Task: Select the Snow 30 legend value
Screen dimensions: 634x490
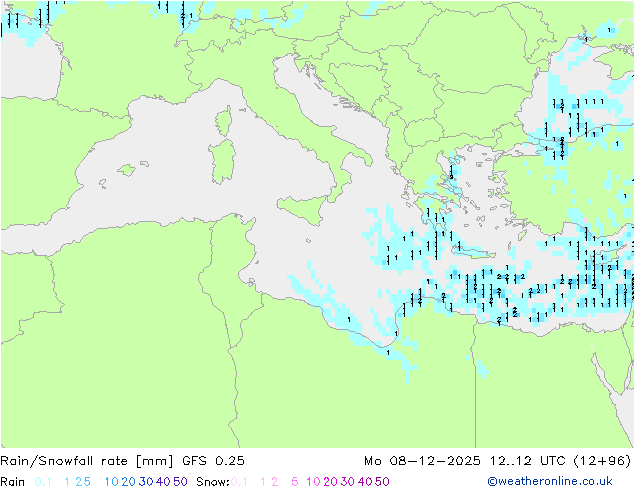Action: pos(348,482)
